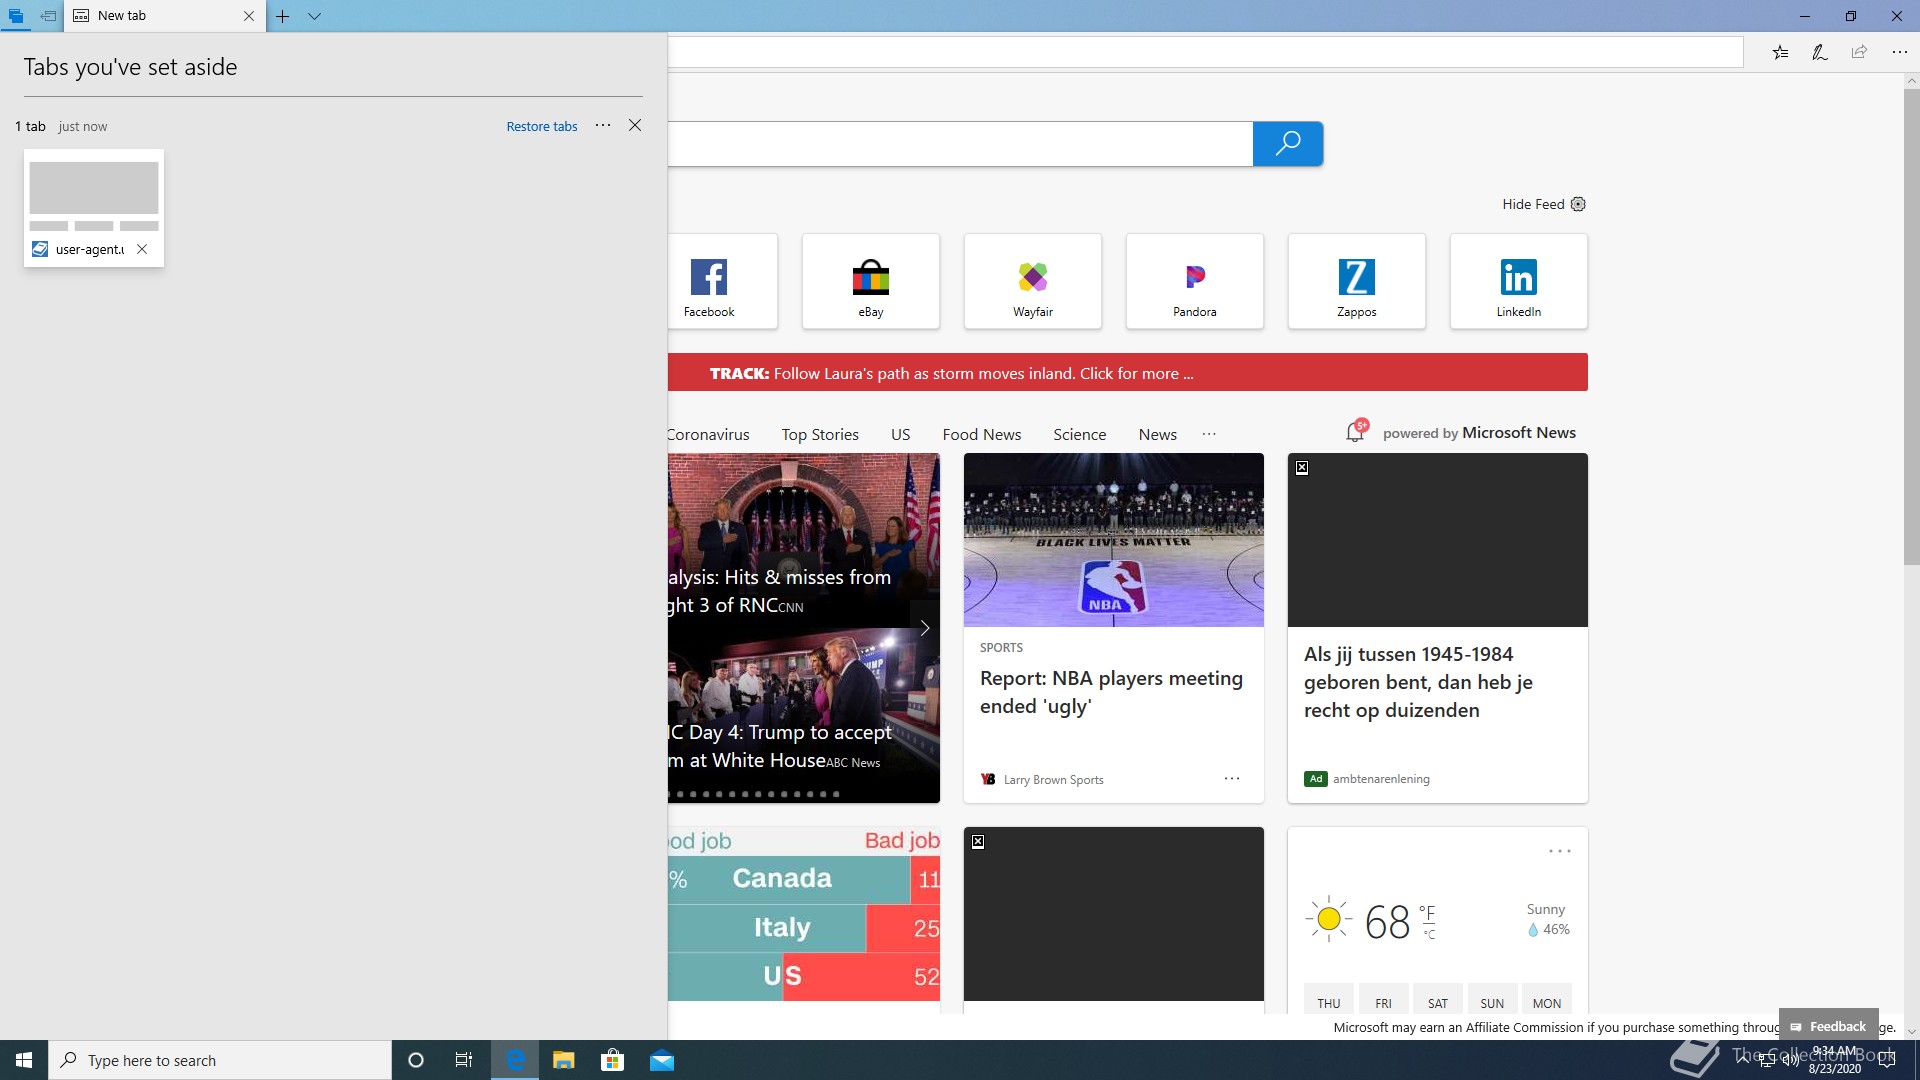
Task: Open the Wayfair top site tile
Action: click(x=1033, y=281)
